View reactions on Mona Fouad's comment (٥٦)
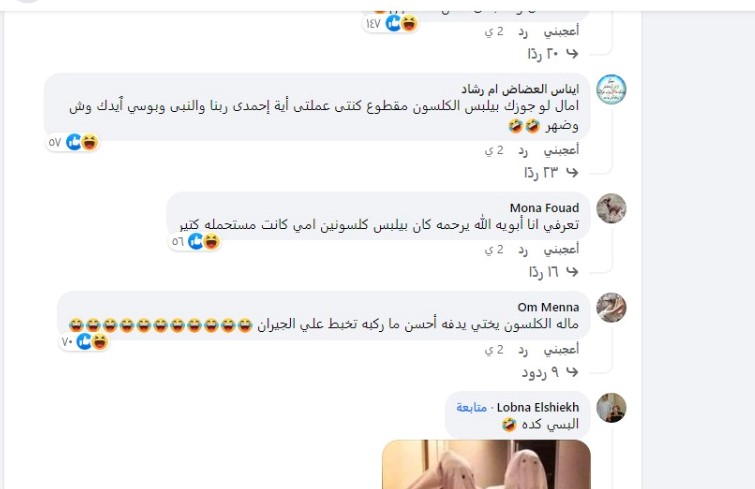 tap(195, 241)
